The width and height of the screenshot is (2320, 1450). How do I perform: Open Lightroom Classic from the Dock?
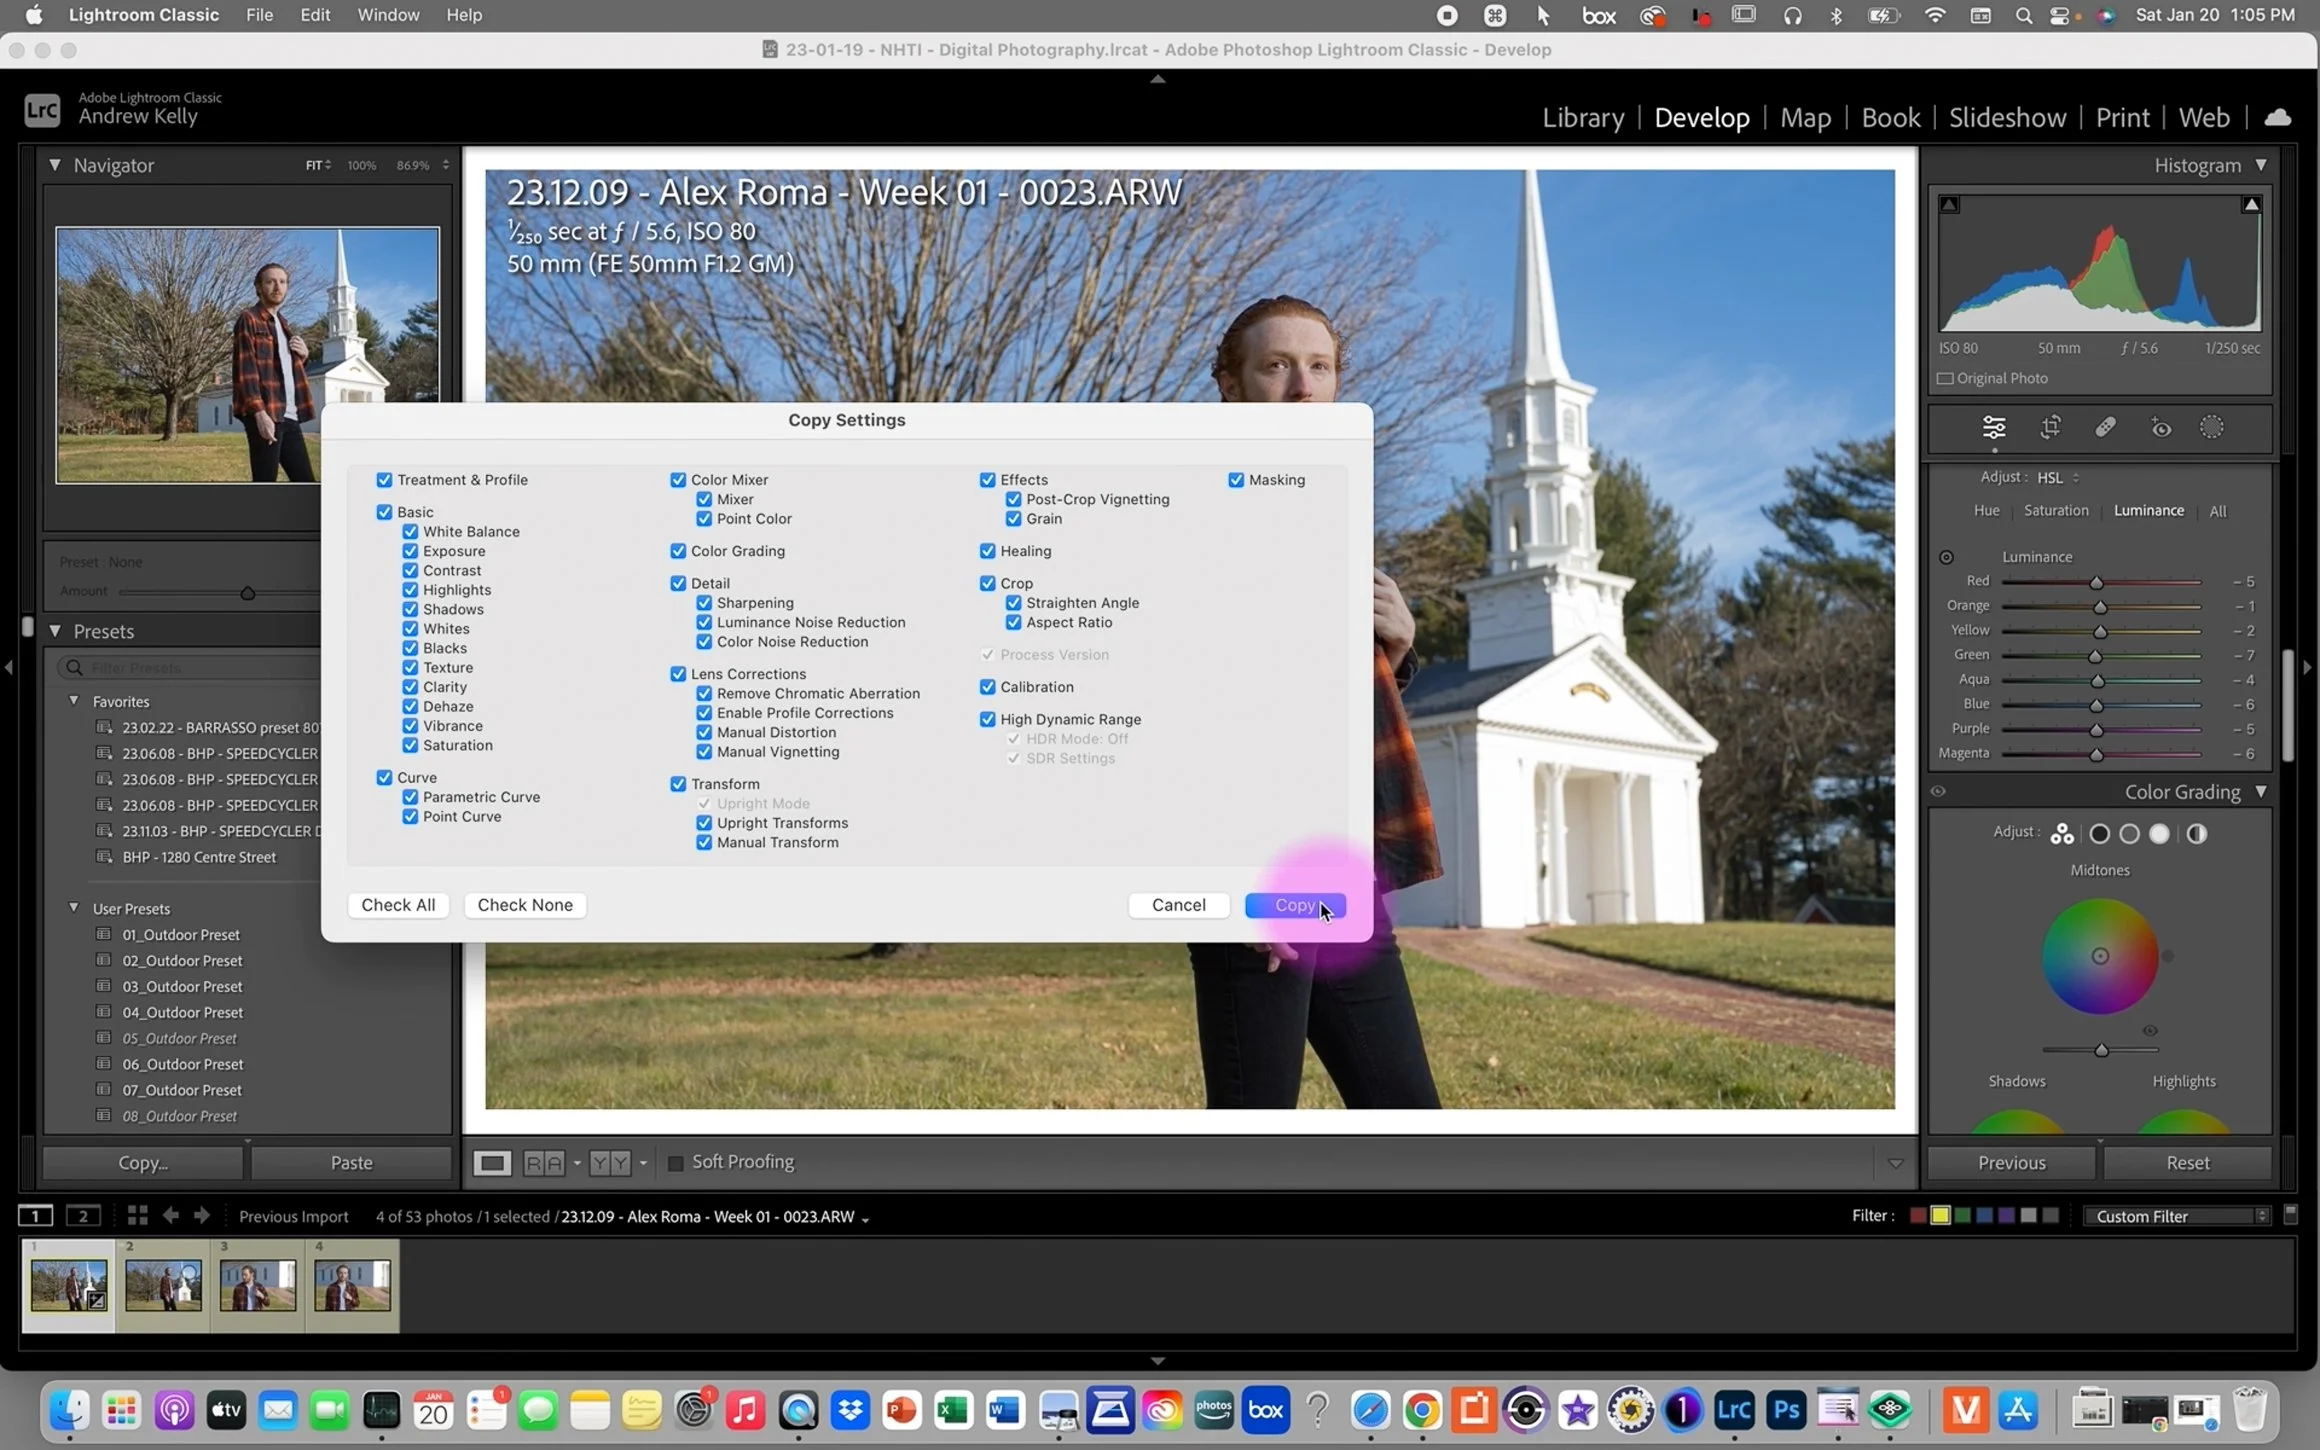click(1733, 1410)
